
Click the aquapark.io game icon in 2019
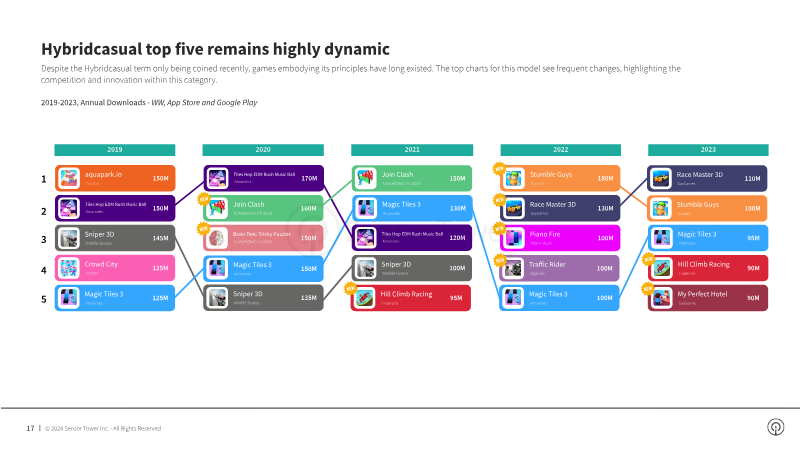[68, 179]
